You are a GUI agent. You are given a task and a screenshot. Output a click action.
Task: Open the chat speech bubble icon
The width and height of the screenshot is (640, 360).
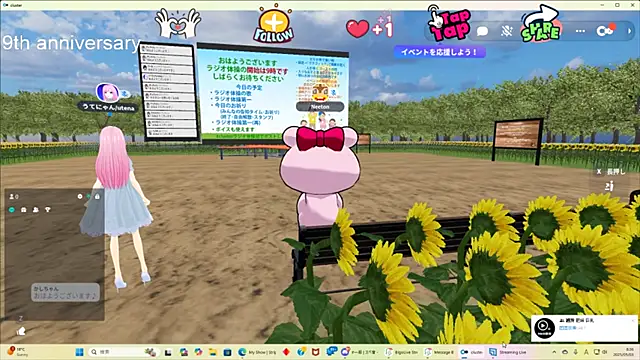pos(482,31)
